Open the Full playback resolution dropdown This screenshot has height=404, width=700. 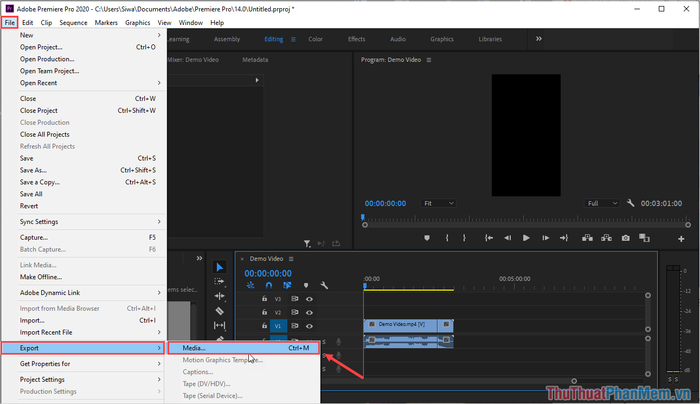coord(602,203)
